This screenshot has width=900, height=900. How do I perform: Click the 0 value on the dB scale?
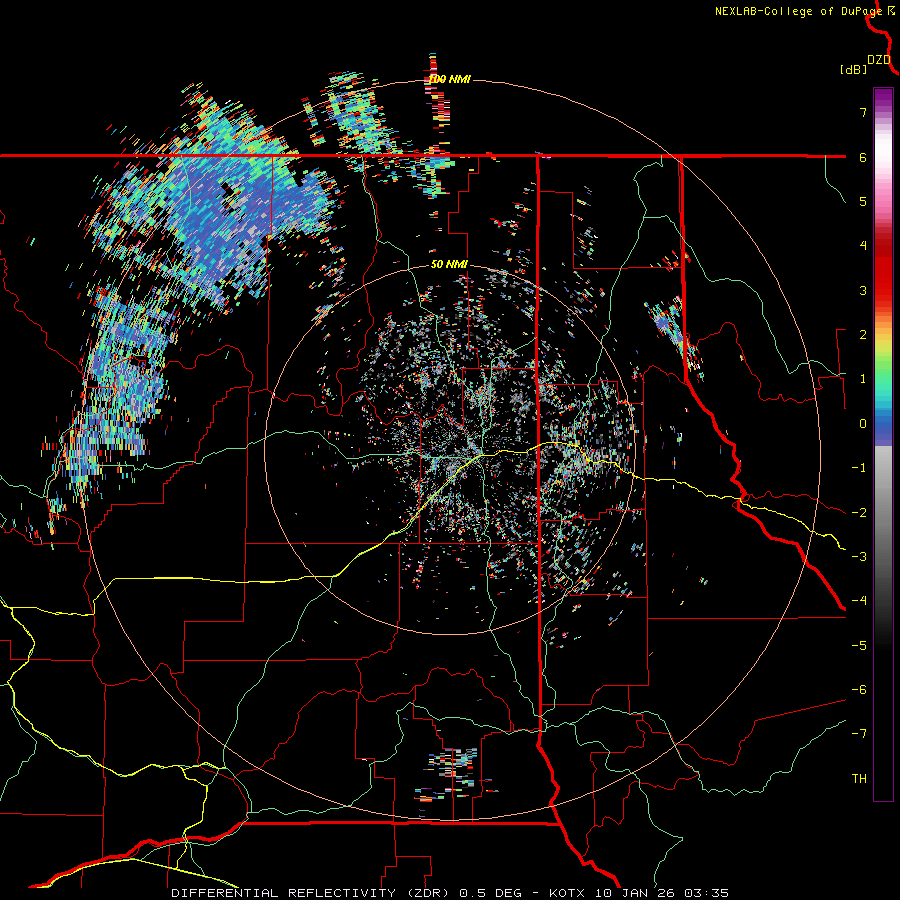pyautogui.click(x=863, y=424)
